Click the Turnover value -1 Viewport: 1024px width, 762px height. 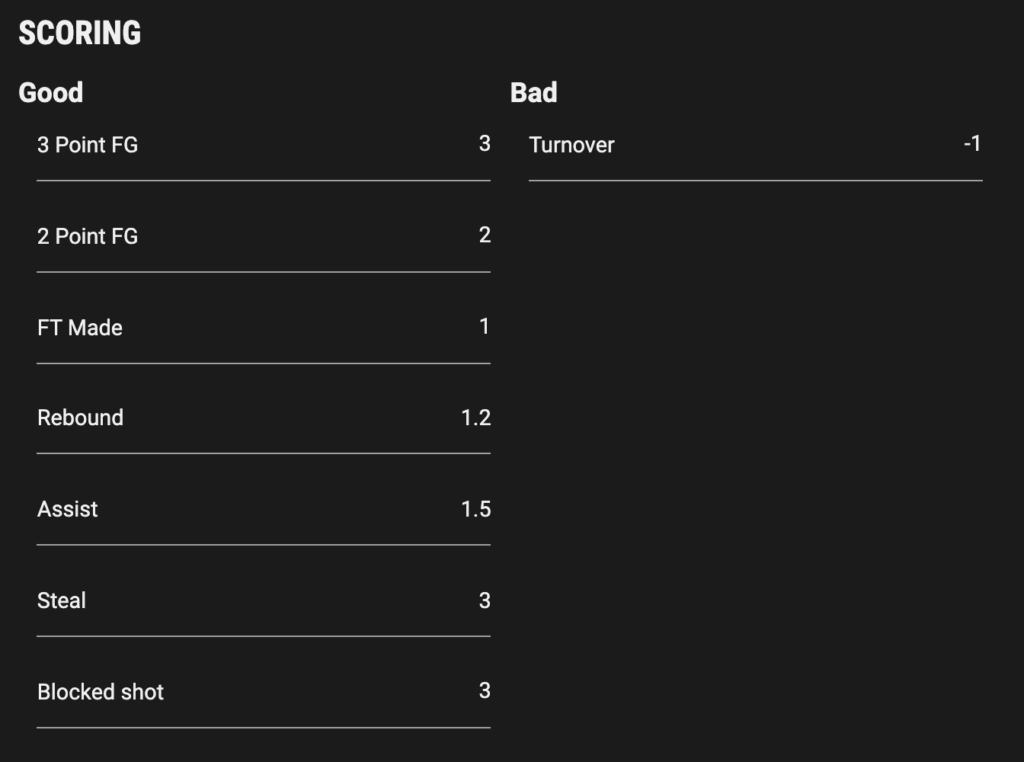click(x=972, y=144)
